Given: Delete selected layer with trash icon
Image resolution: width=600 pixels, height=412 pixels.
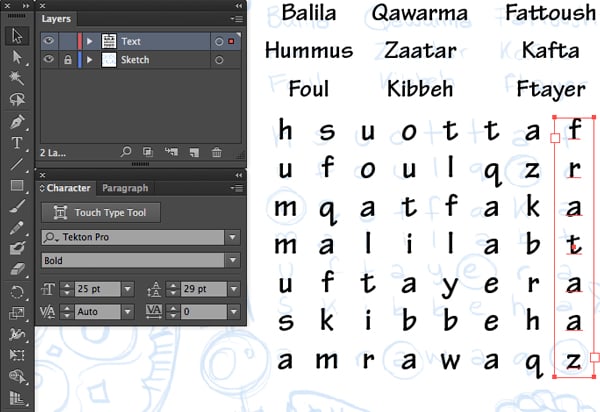Looking at the screenshot, I should coord(217,152).
